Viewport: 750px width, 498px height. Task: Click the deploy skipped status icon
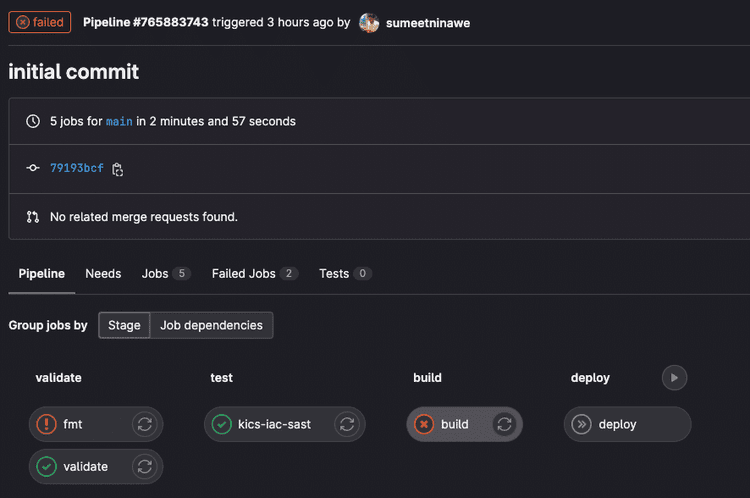582,424
